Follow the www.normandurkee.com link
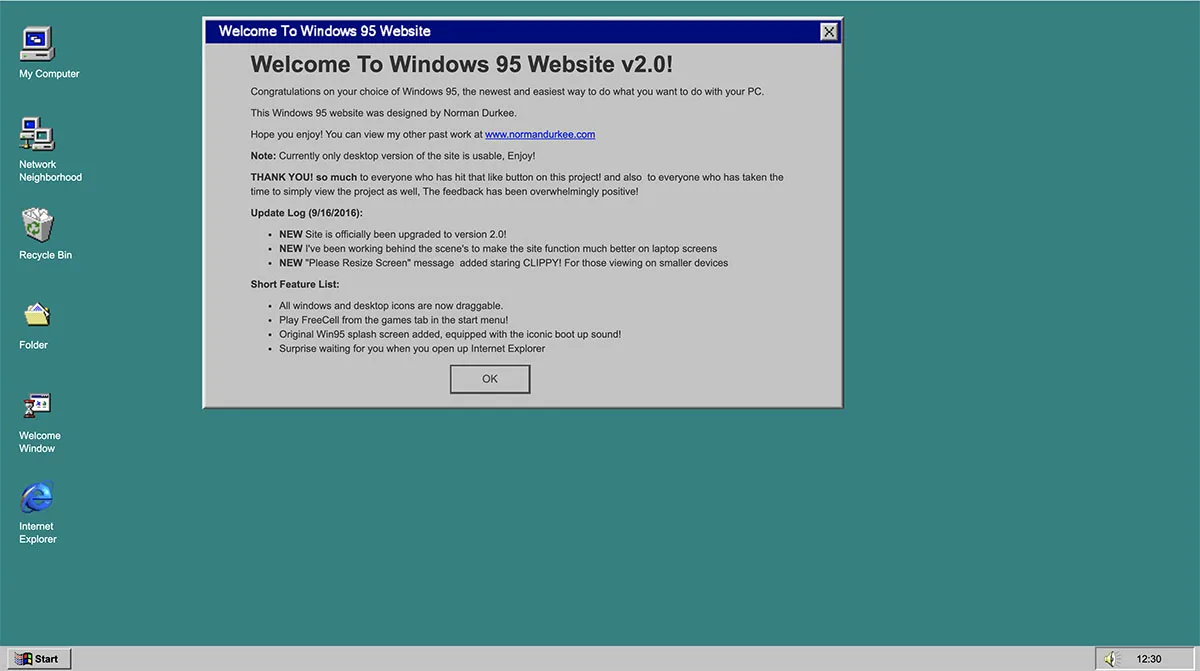Screen dimensions: 1200x671 tap(540, 134)
